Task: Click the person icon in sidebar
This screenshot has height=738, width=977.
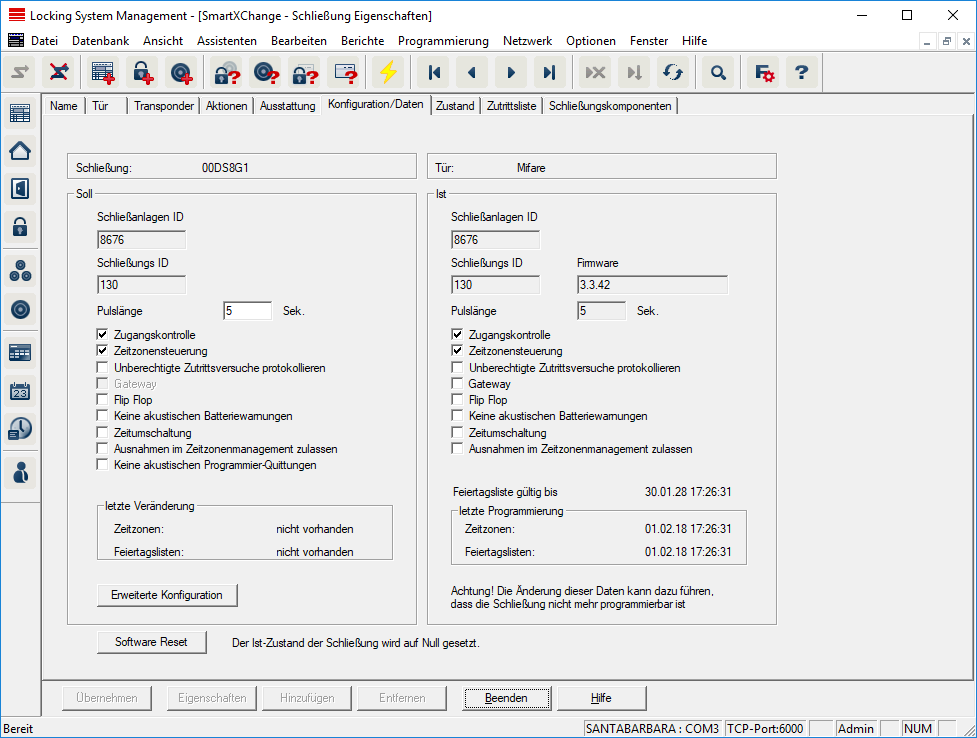Action: [x=20, y=473]
